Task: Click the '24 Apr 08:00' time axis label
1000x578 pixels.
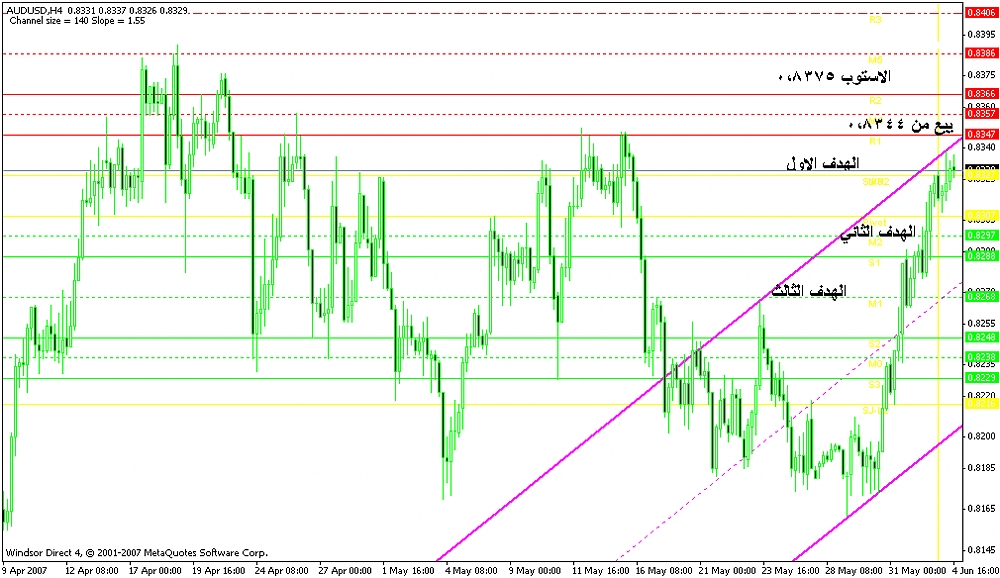Action: pyautogui.click(x=282, y=570)
